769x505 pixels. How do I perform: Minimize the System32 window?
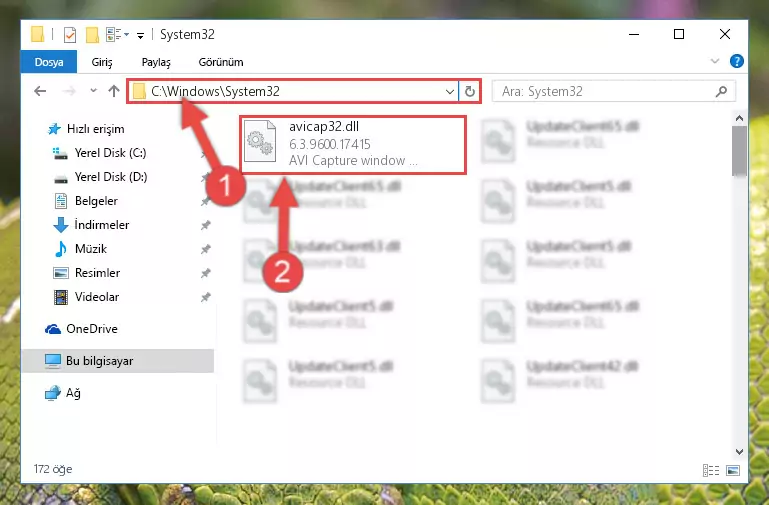pyautogui.click(x=634, y=34)
